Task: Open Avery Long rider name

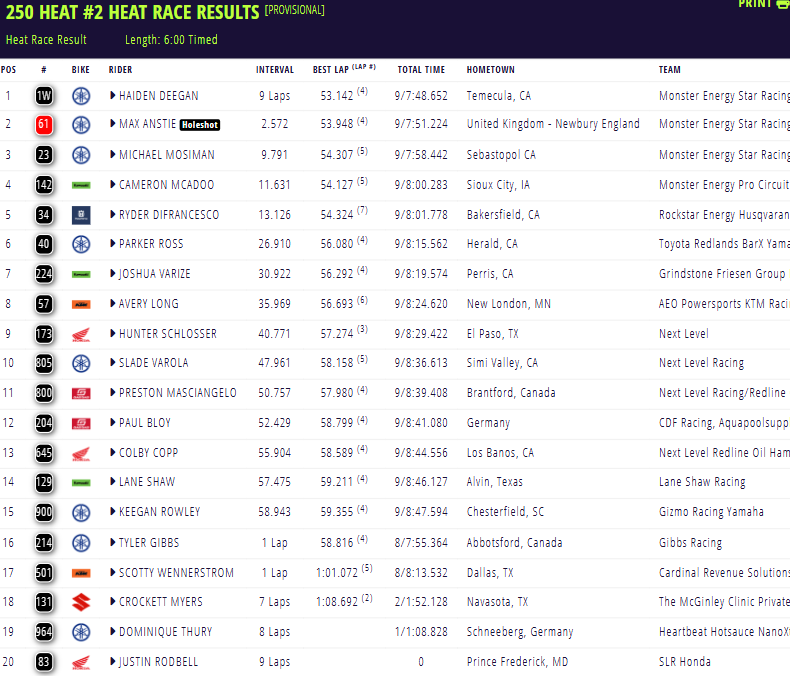Action: (x=149, y=304)
